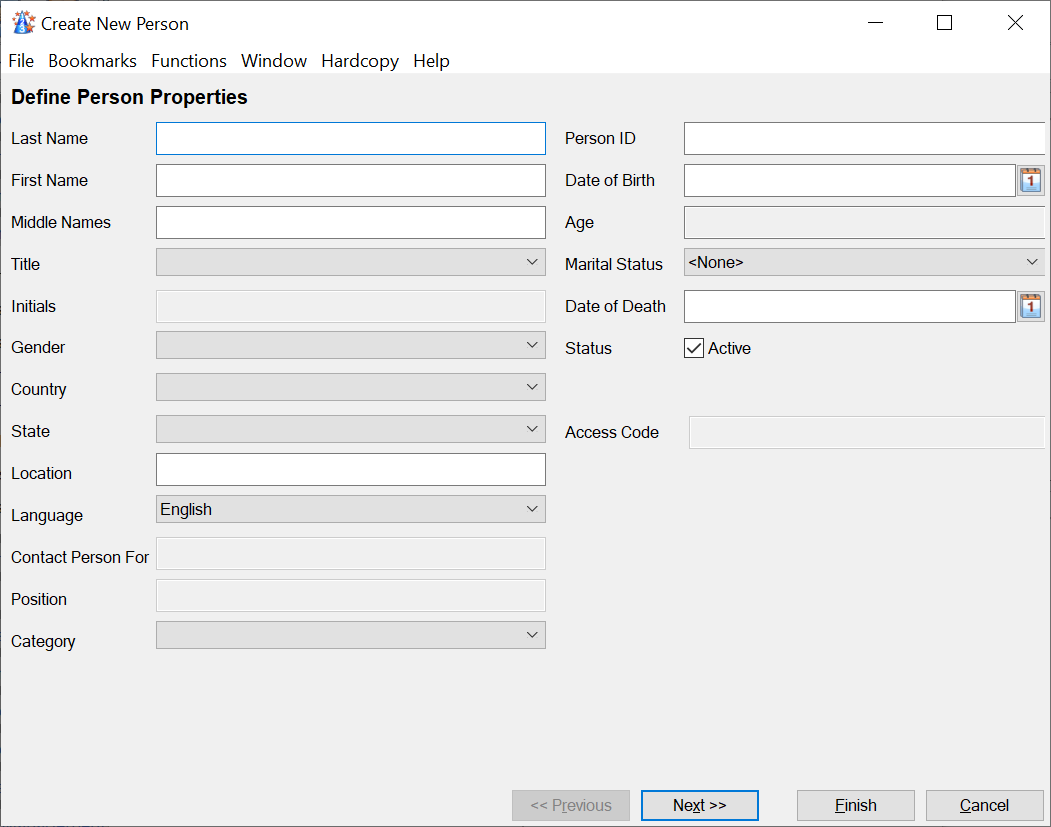The width and height of the screenshot is (1051, 827).
Task: Focus the First Name input field
Action: click(350, 181)
